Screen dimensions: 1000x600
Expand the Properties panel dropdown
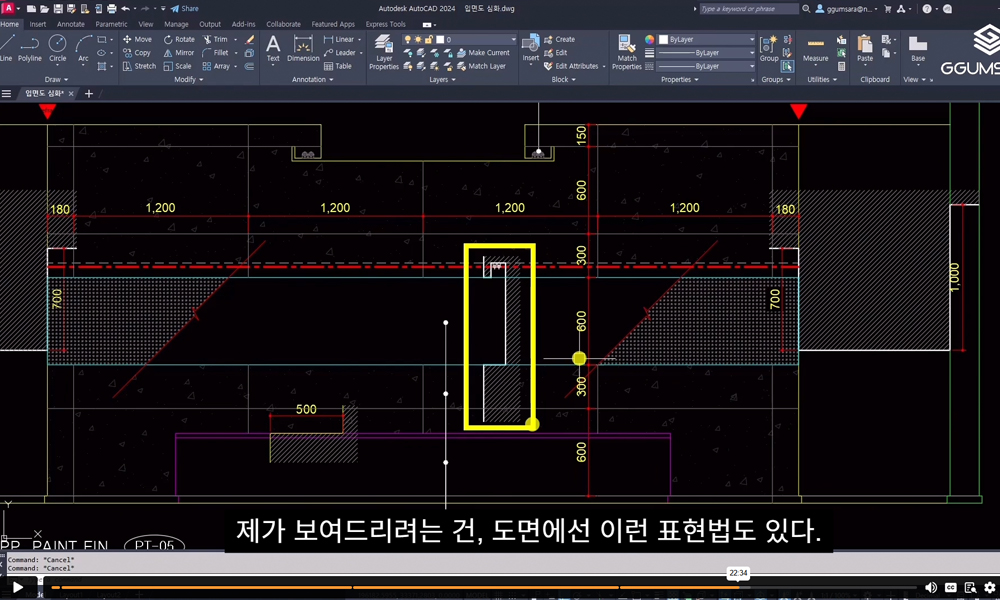pos(680,80)
